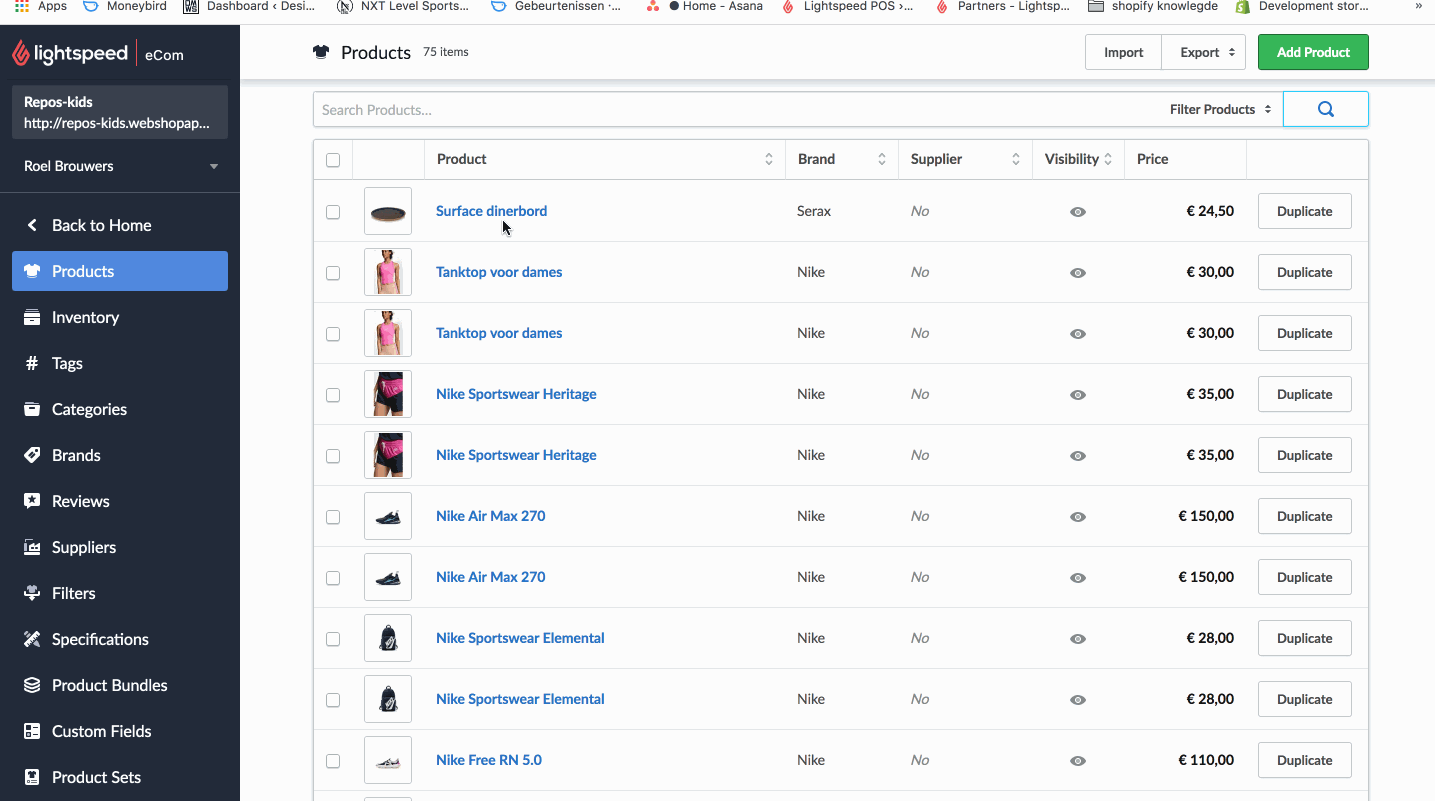Click the Categories folder icon
This screenshot has width=1435, height=801.
[32, 409]
